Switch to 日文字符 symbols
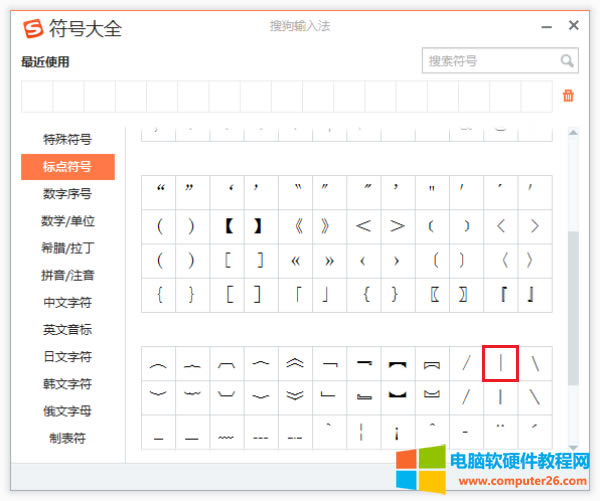 point(67,357)
